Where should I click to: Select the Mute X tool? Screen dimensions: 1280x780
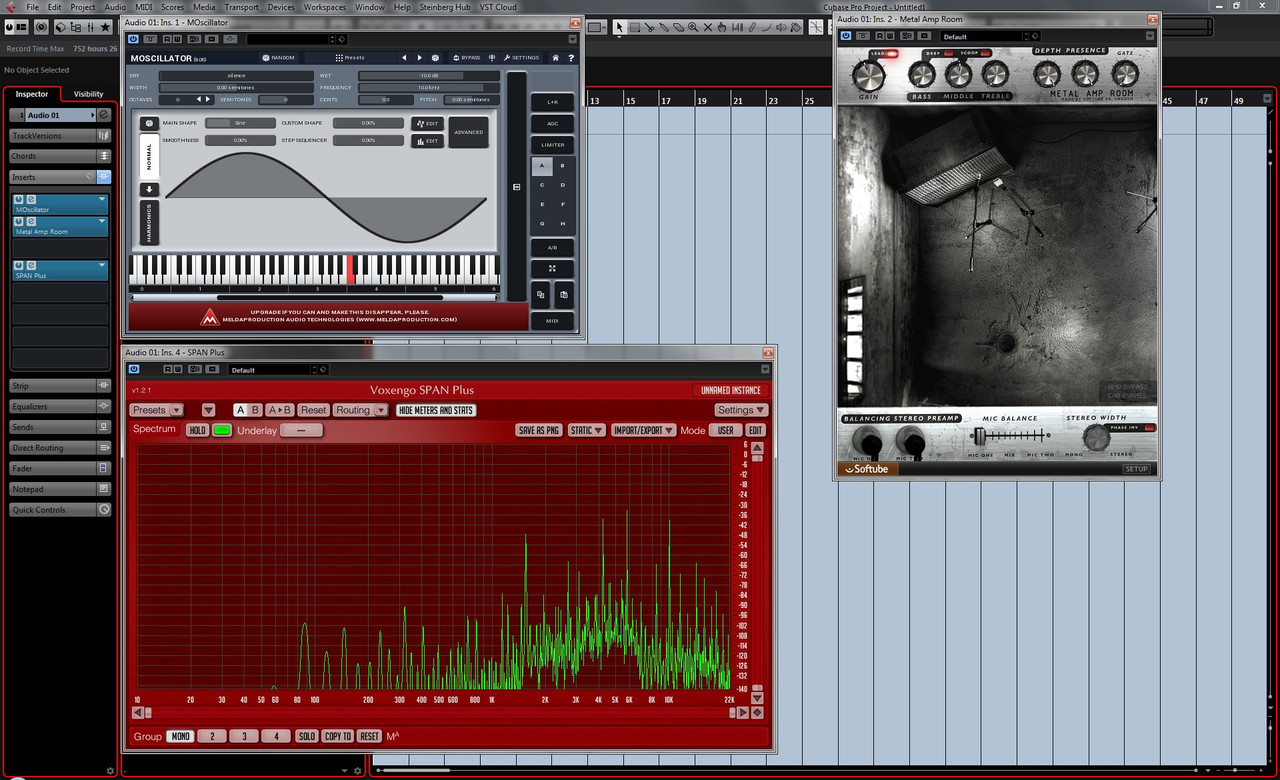coord(708,27)
